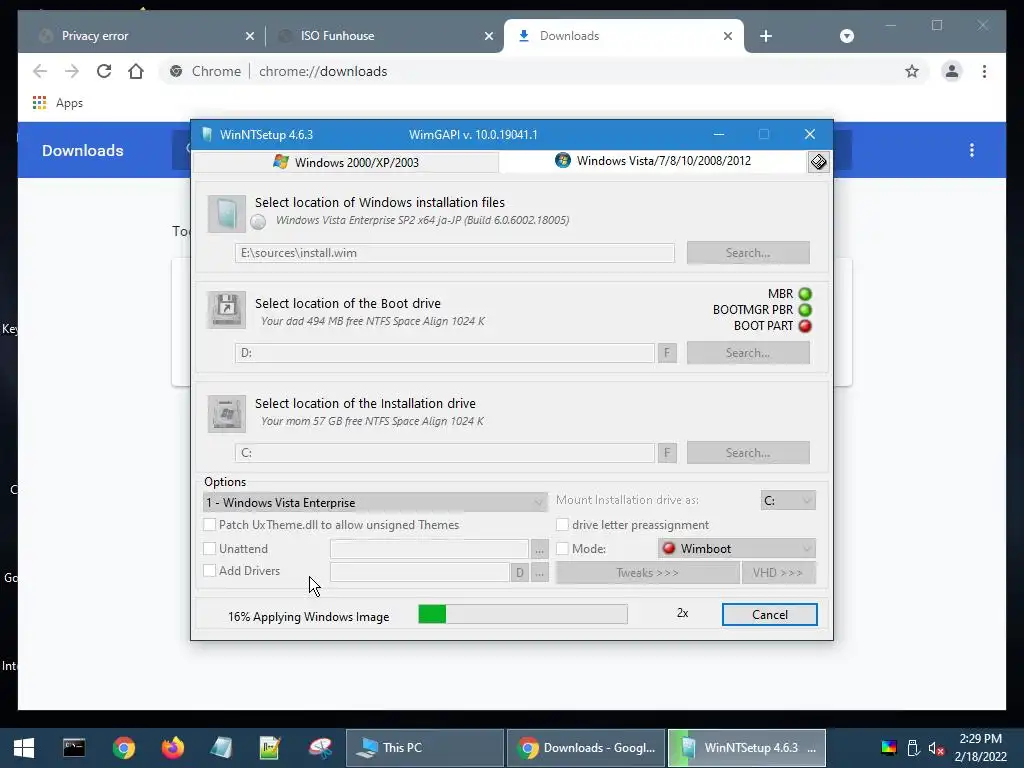Switch to the Windows Vista/7/8/10/2008/2012 tab
The image size is (1024, 768).
point(653,161)
